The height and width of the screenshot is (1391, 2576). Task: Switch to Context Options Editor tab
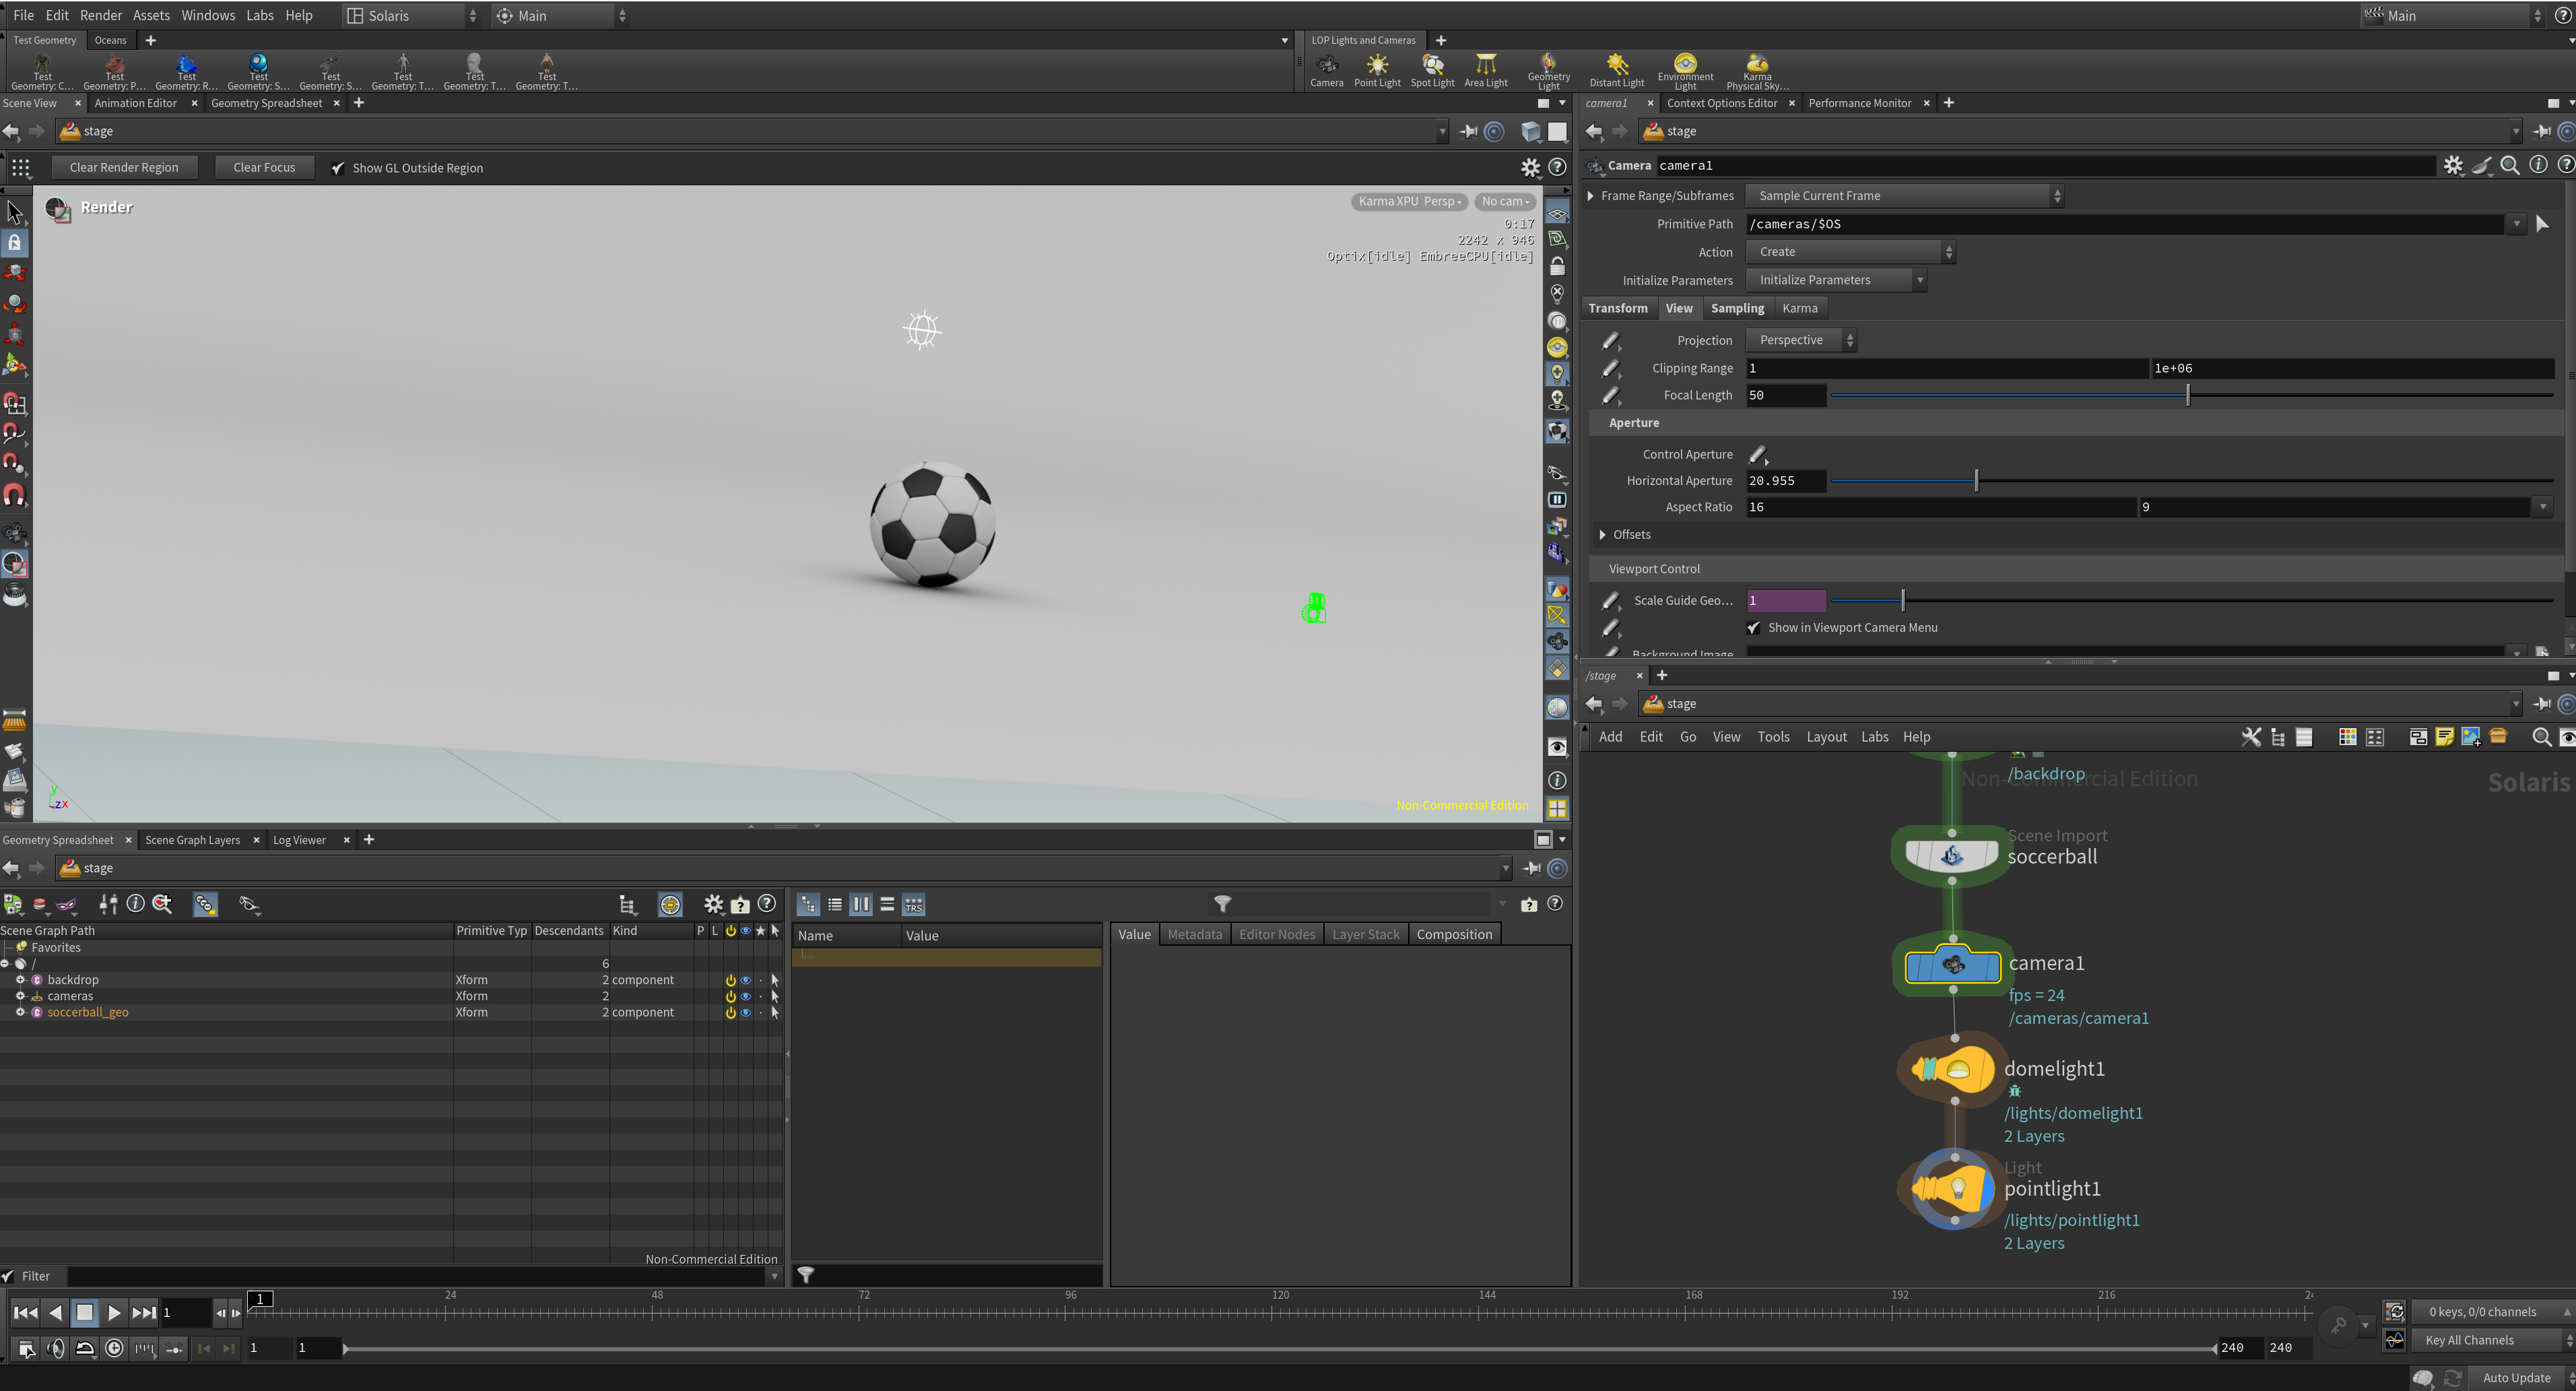1721,103
